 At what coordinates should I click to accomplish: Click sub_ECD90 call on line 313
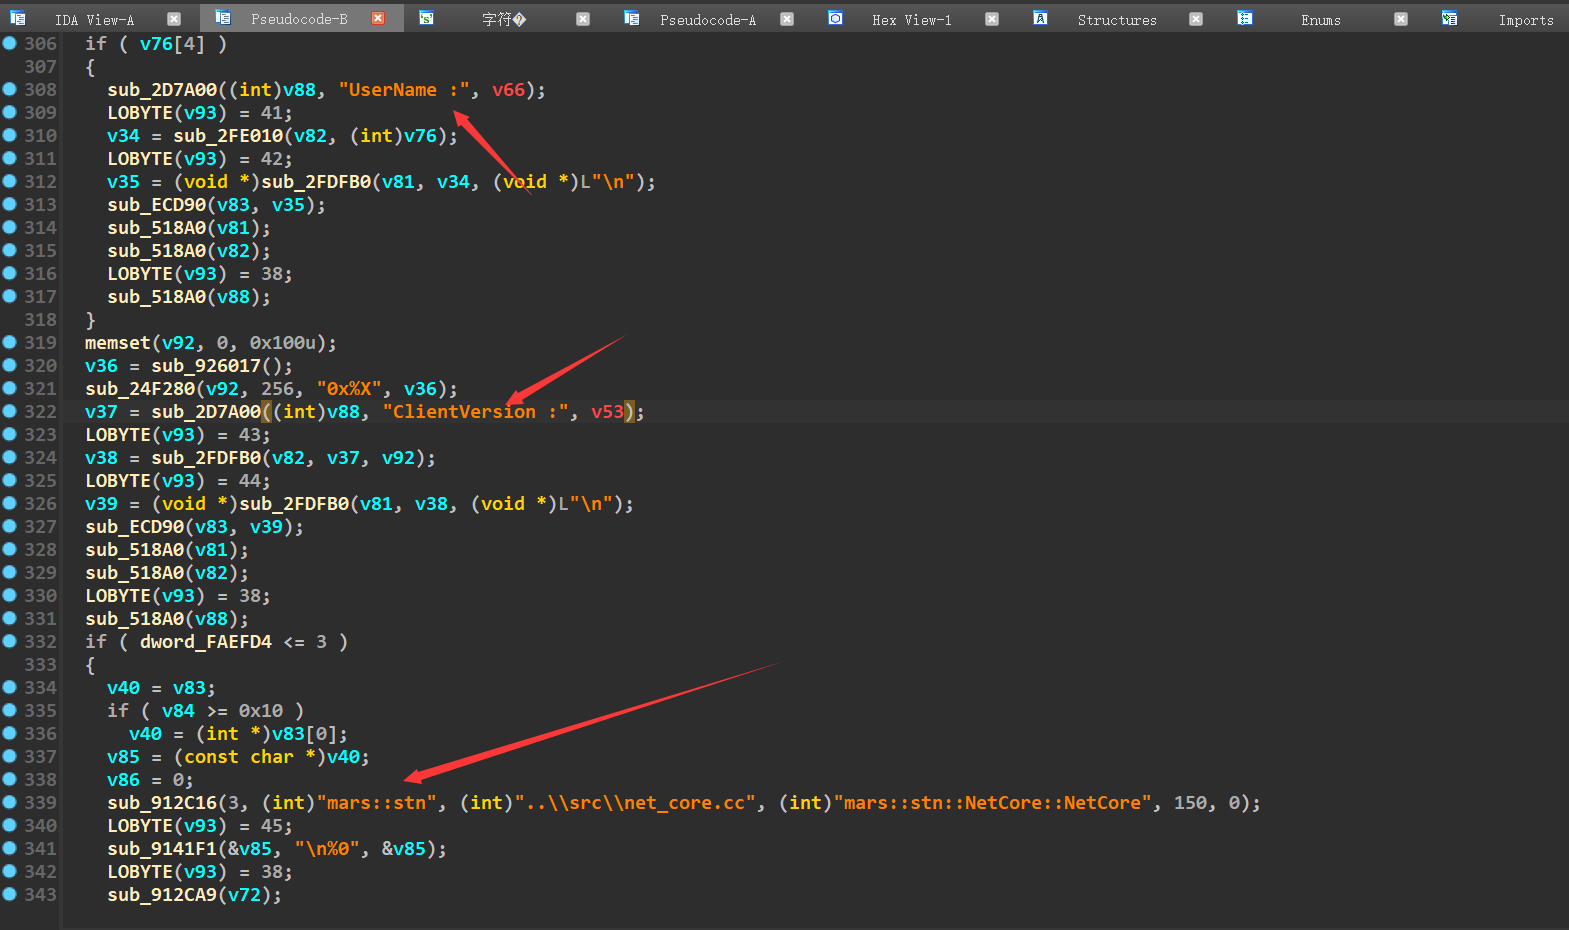[x=157, y=205]
